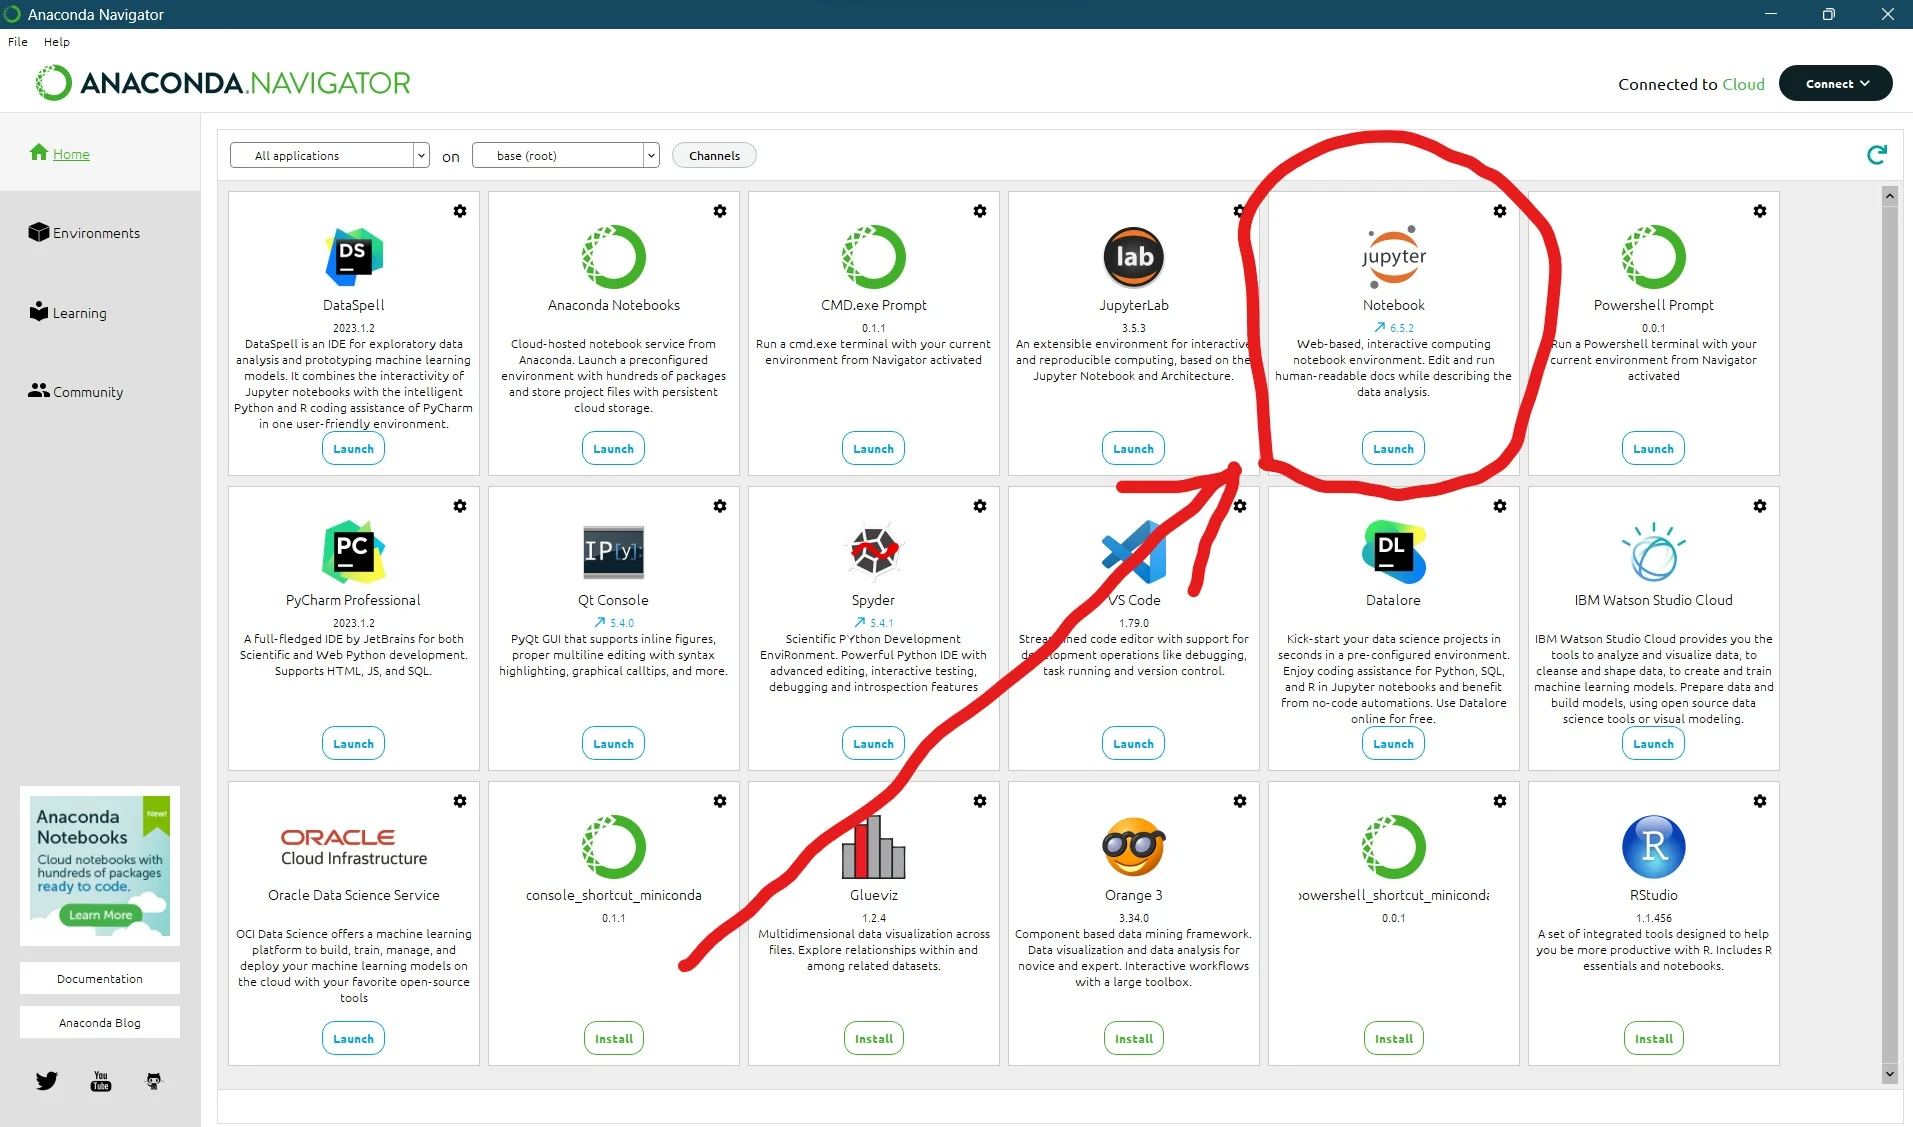This screenshot has height=1127, width=1913.
Task: Launch PyCharm Professional
Action: (354, 744)
